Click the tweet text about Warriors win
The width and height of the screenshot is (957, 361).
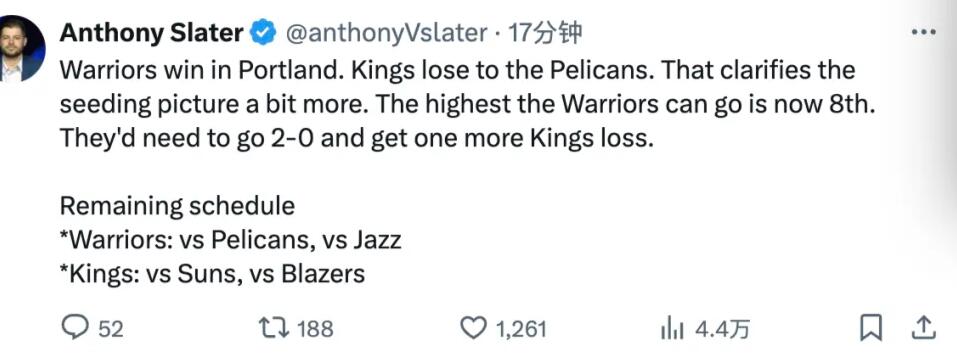[467, 104]
